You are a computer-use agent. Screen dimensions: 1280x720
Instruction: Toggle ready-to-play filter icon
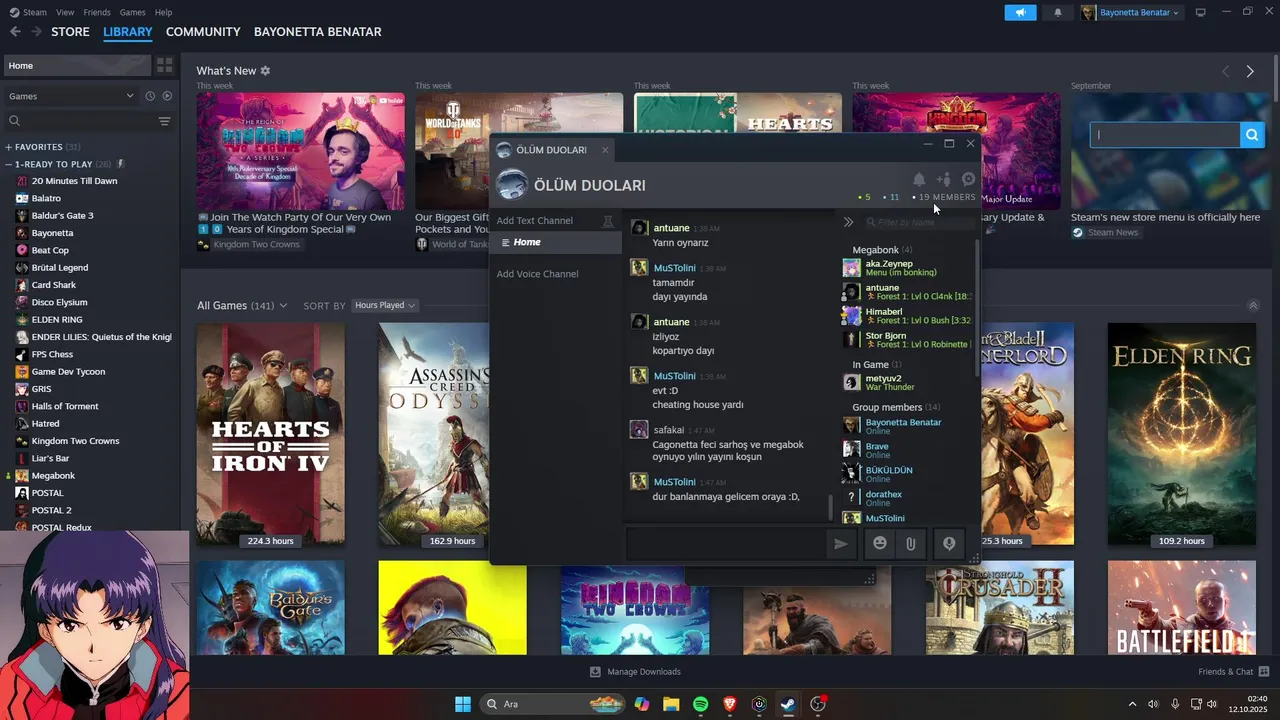coord(167,96)
